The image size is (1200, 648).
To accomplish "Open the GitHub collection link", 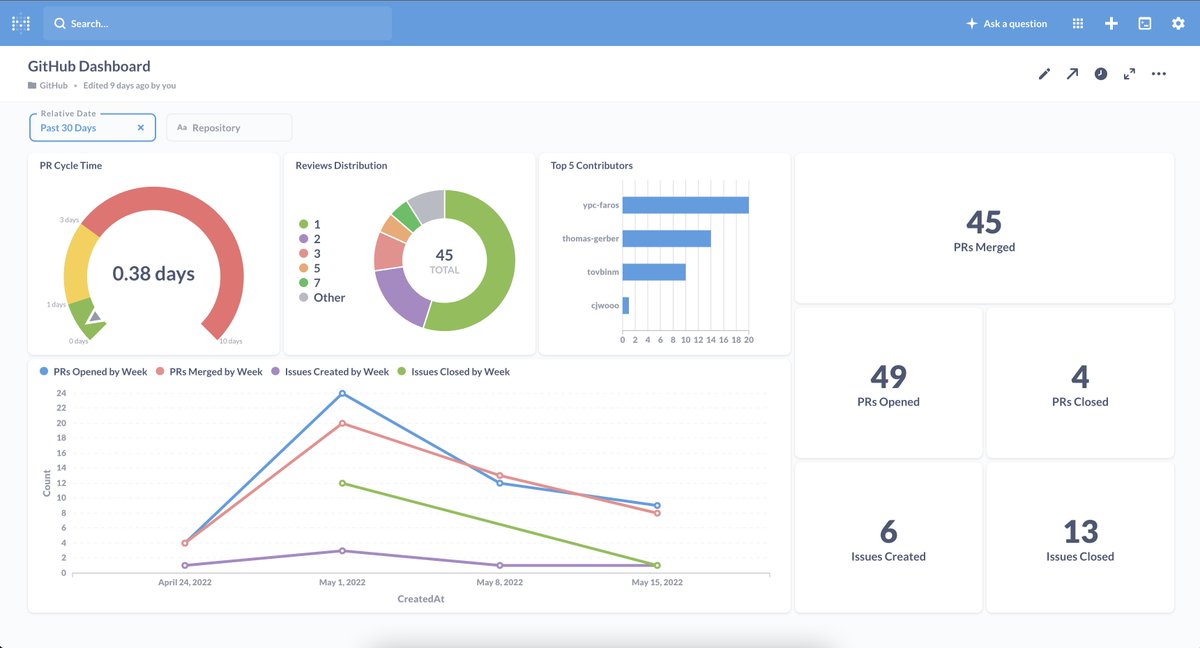I will point(54,86).
